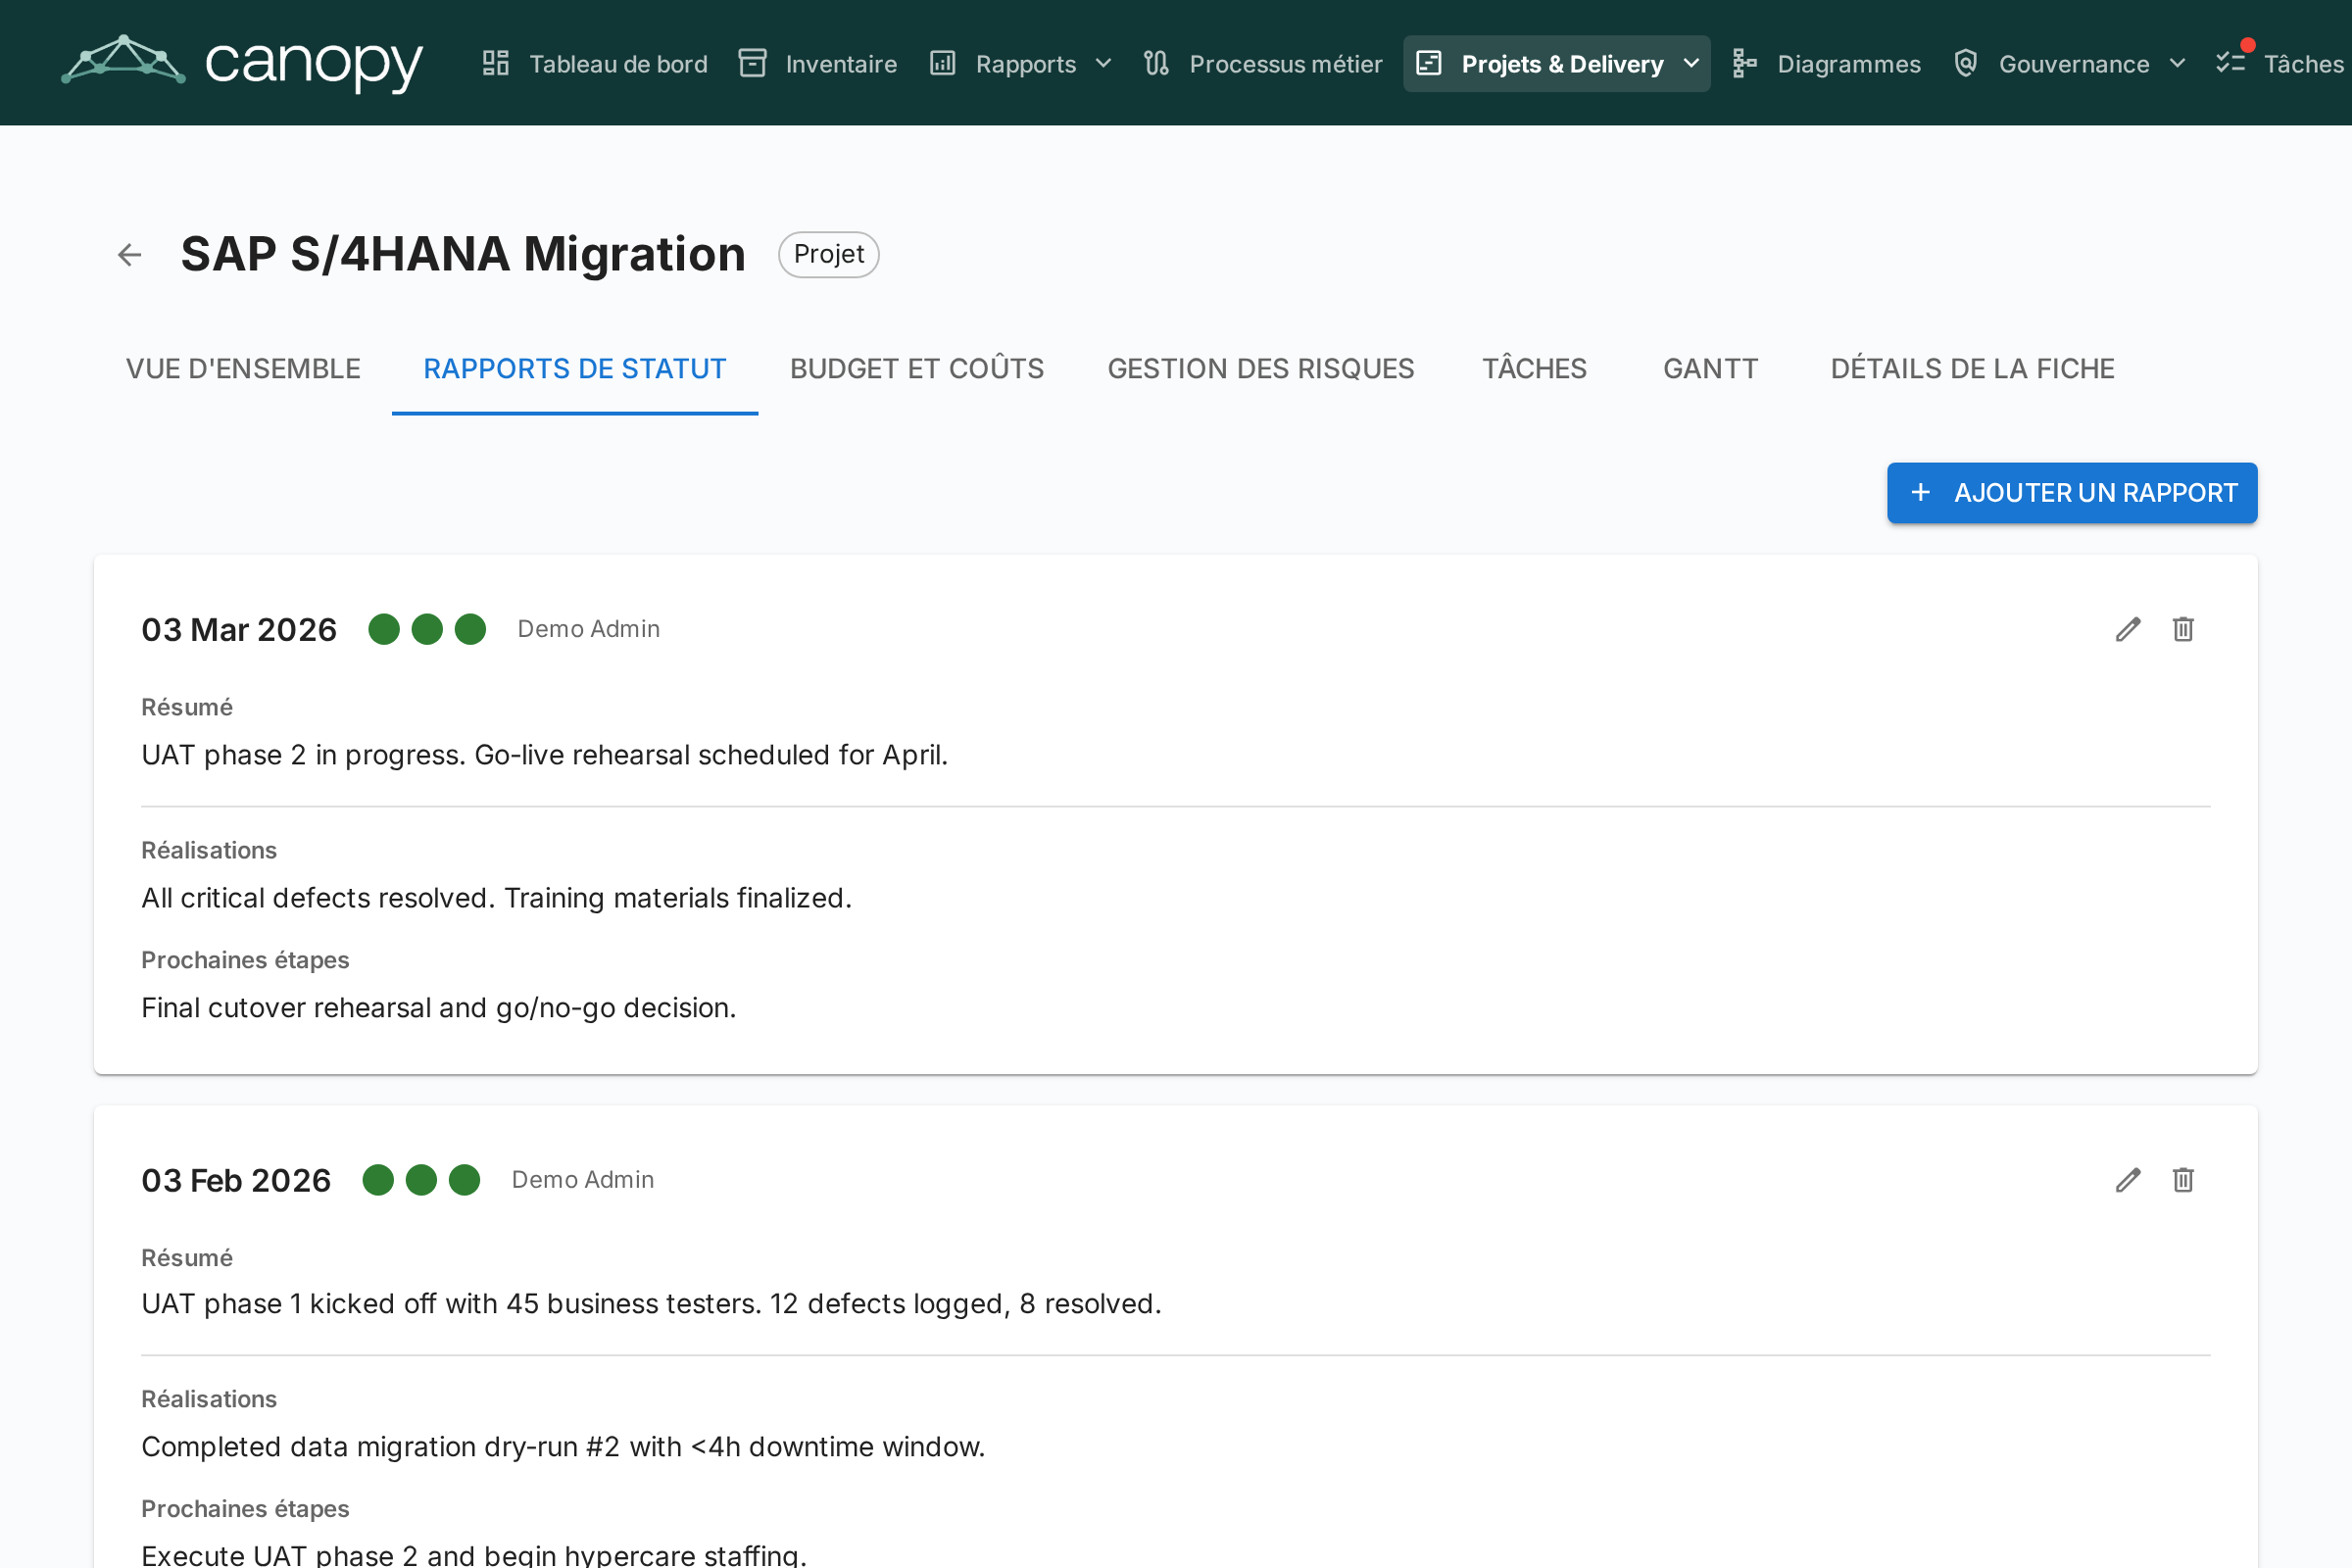
Task: Click first green status dot for 03 Mar 2026
Action: click(x=384, y=629)
